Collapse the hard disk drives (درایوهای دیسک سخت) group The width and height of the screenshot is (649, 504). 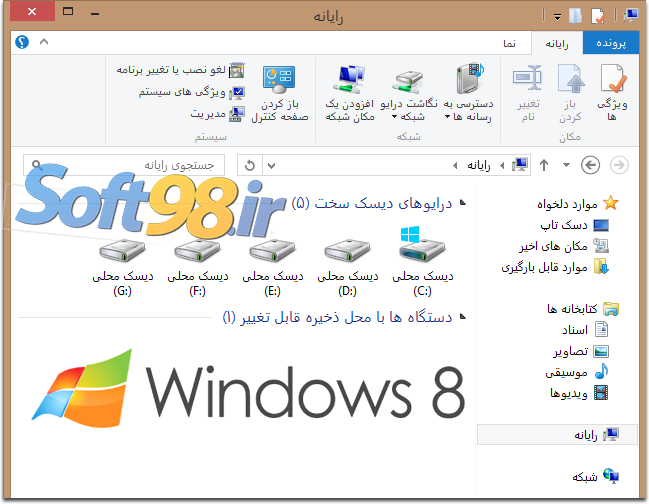click(x=463, y=203)
